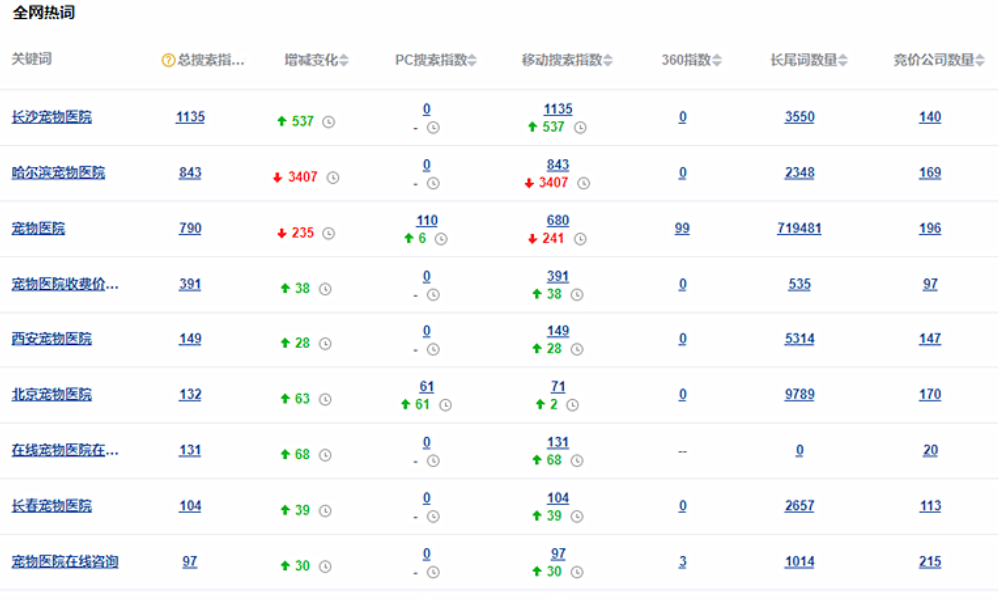Click clock icon beside 68 in 增减变化 column
The width and height of the screenshot is (998, 600).
(x=325, y=455)
